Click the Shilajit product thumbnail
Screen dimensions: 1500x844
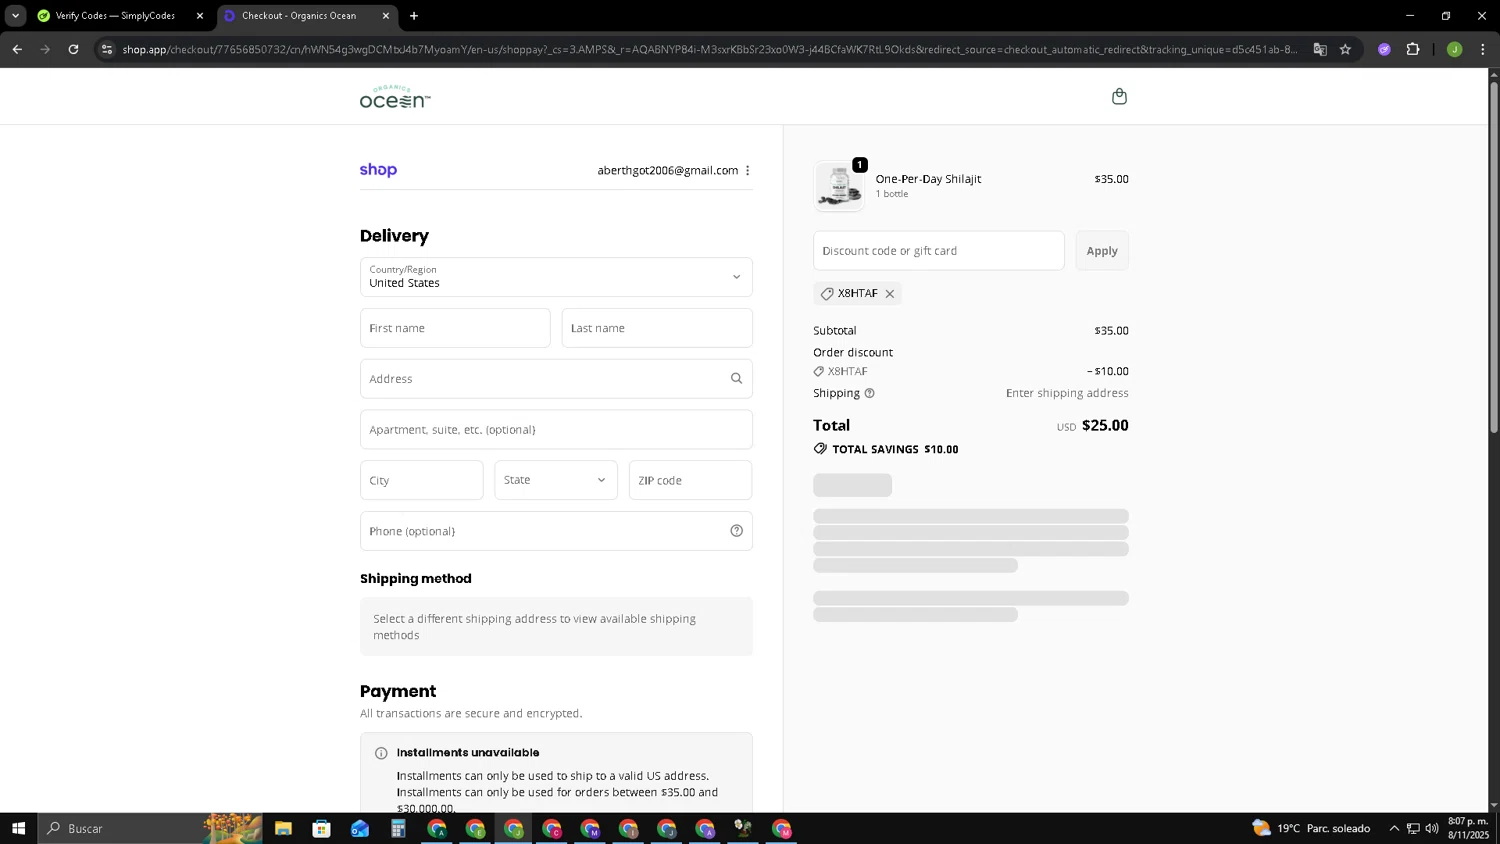[x=839, y=186]
